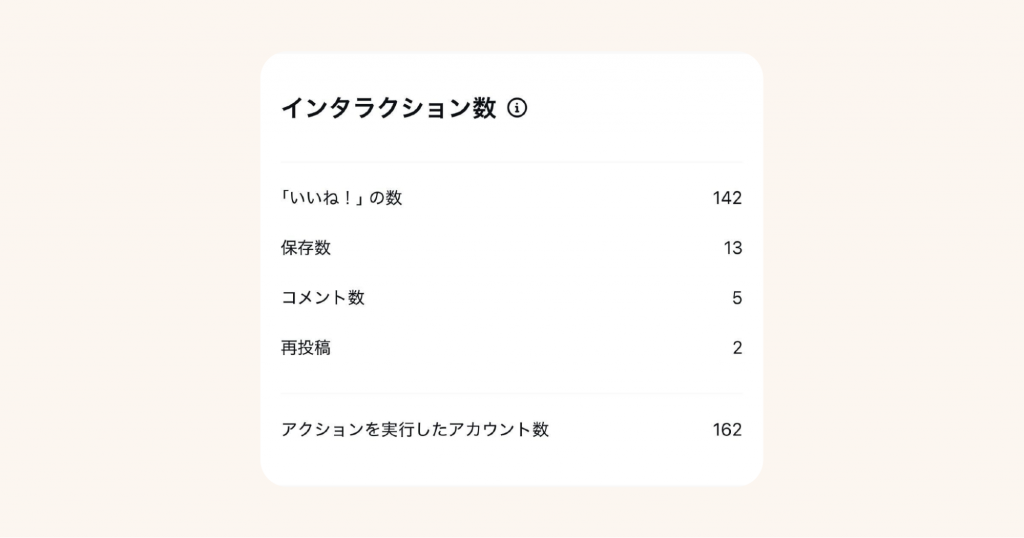Select the 保存数 label
Image resolution: width=1024 pixels, height=538 pixels.
pyautogui.click(x=306, y=248)
